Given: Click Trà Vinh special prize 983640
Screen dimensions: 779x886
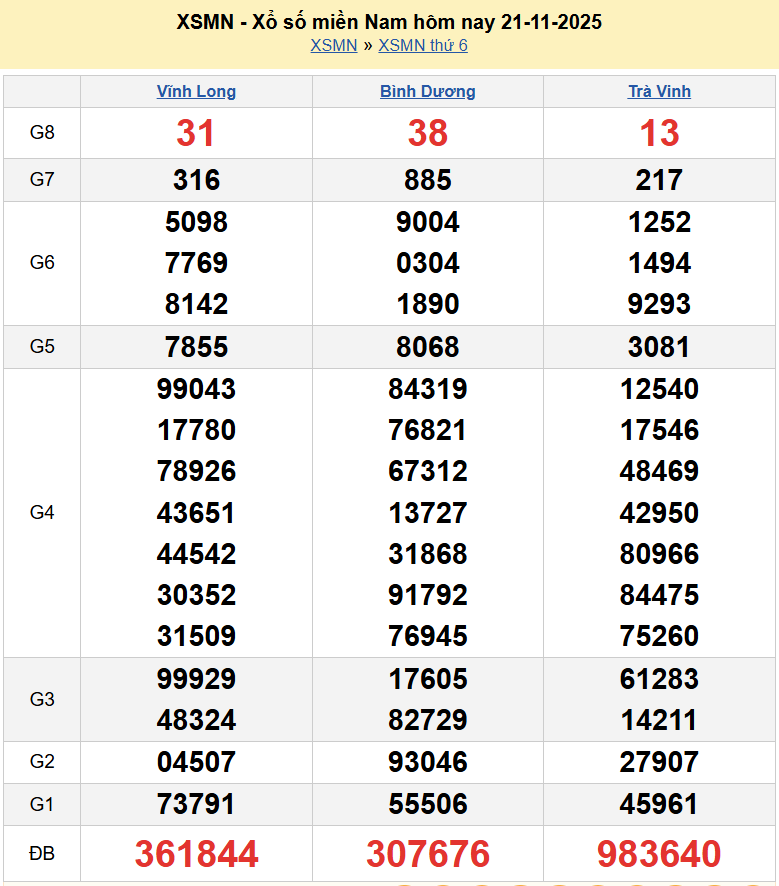Looking at the screenshot, I should [x=659, y=854].
